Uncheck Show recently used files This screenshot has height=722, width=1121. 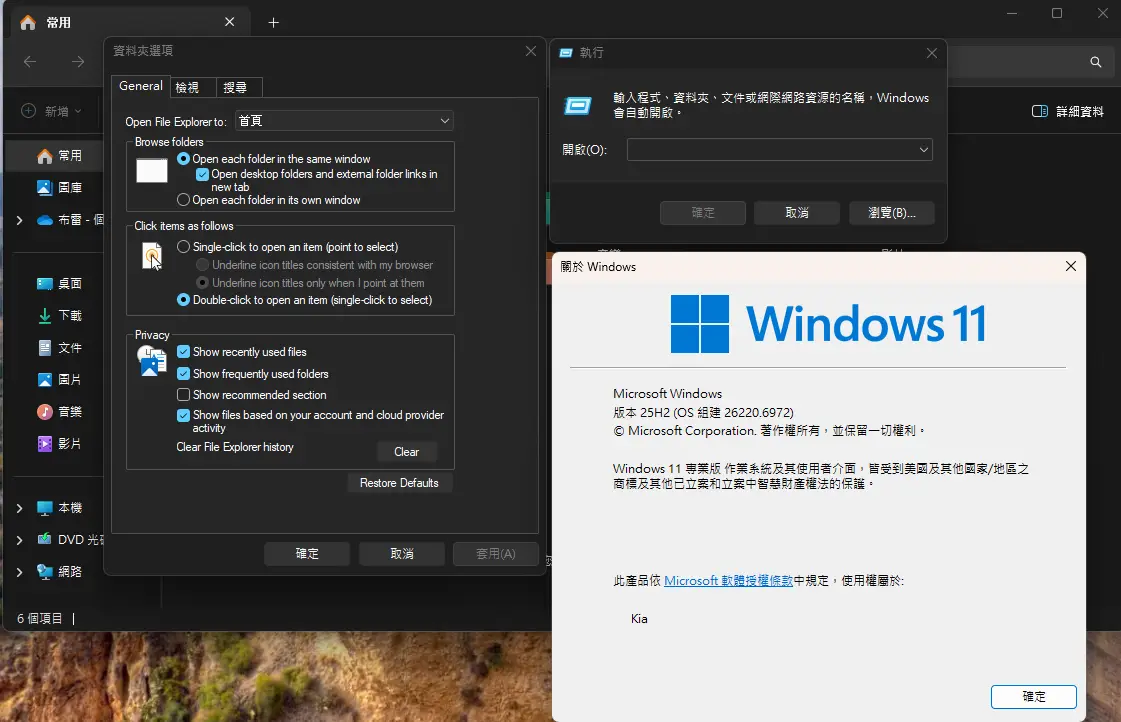click(184, 352)
